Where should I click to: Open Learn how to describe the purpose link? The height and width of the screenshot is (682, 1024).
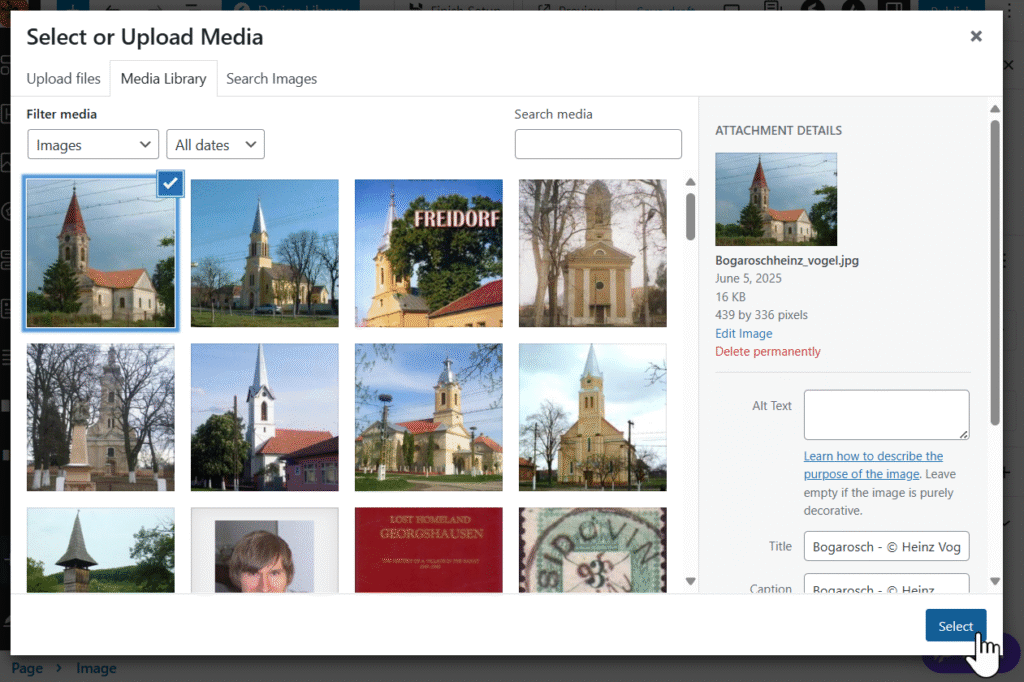(x=873, y=465)
